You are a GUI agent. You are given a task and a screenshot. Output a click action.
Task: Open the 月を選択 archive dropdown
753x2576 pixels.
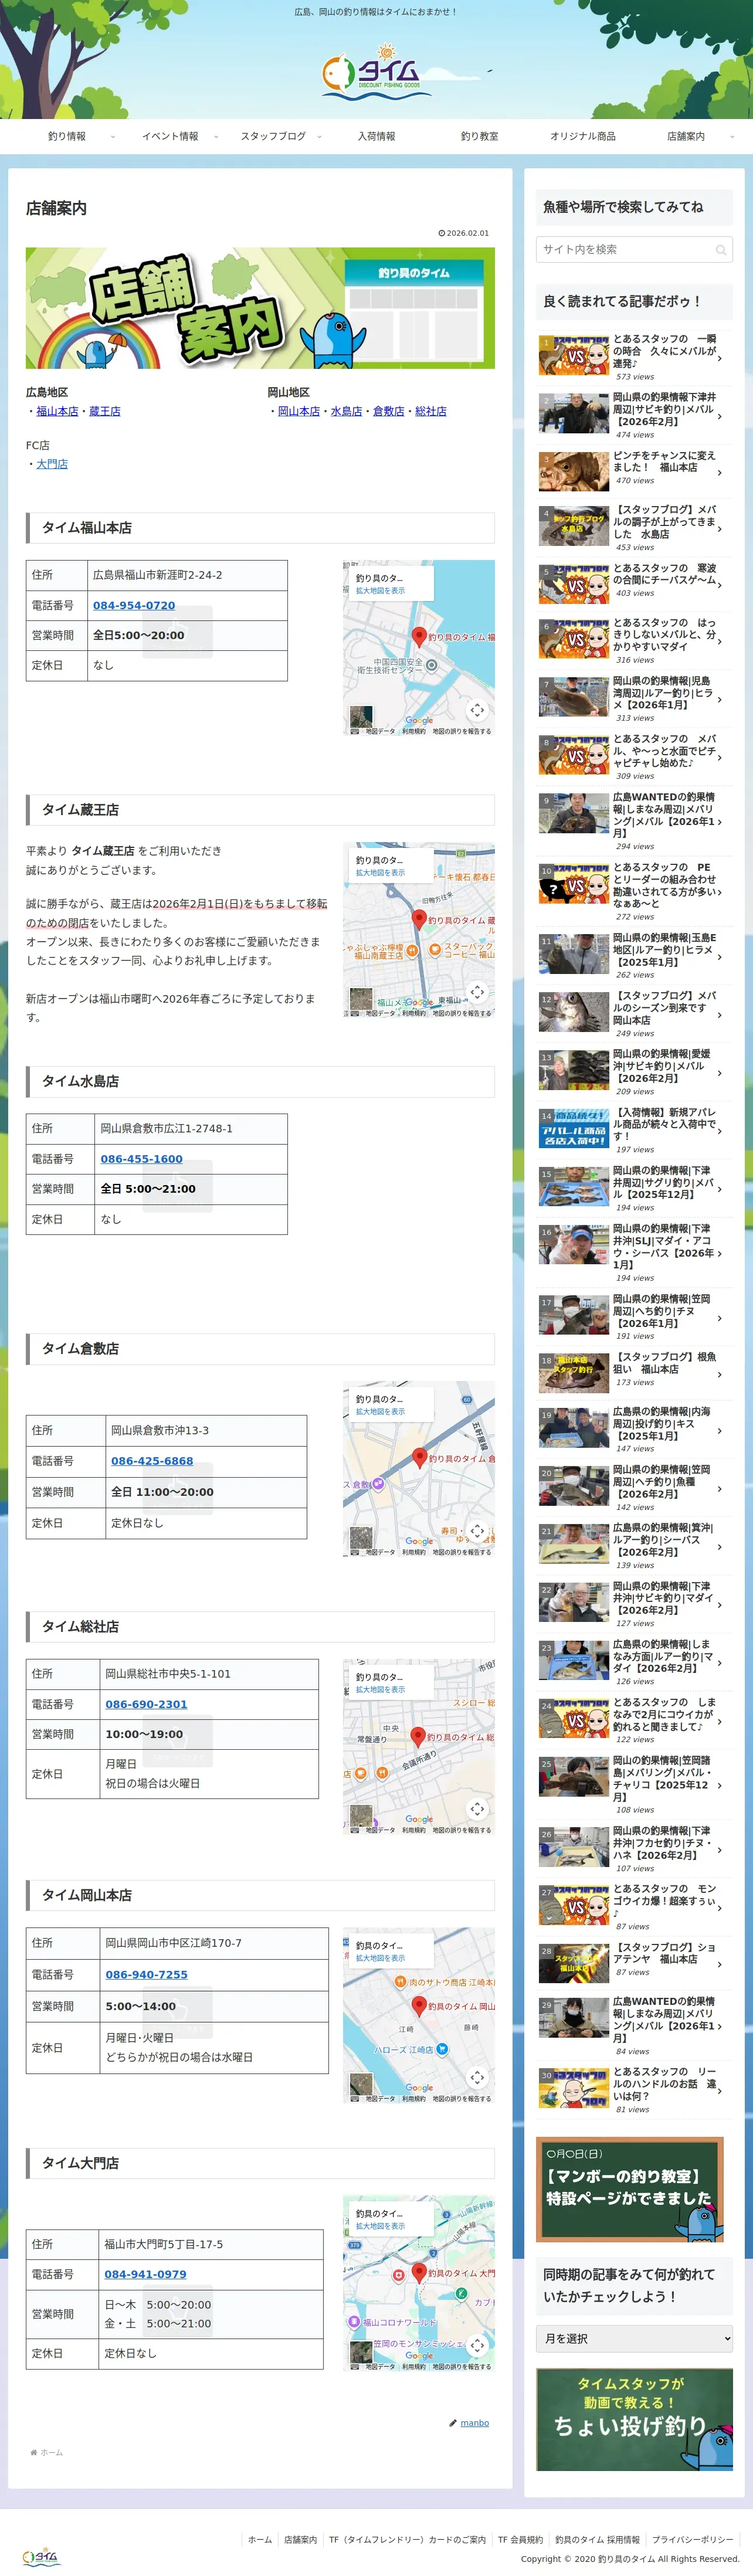634,2338
